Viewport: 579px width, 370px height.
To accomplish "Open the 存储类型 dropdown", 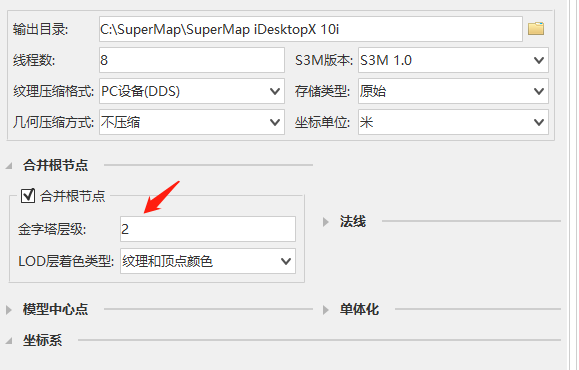I will coord(453,91).
